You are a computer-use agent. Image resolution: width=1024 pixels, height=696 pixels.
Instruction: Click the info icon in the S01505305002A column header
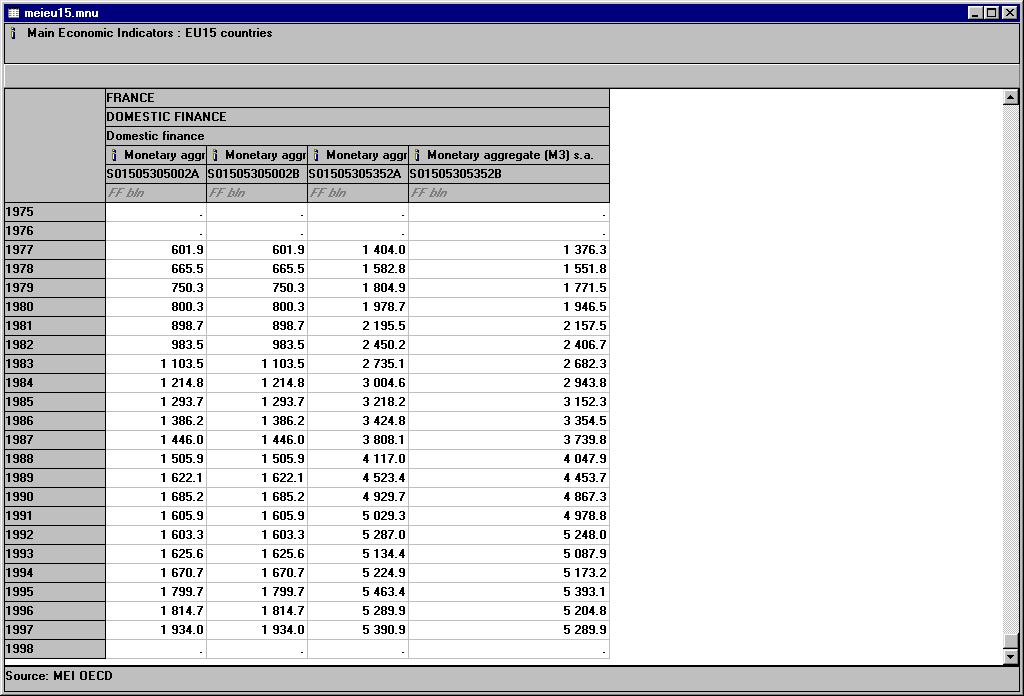point(115,155)
